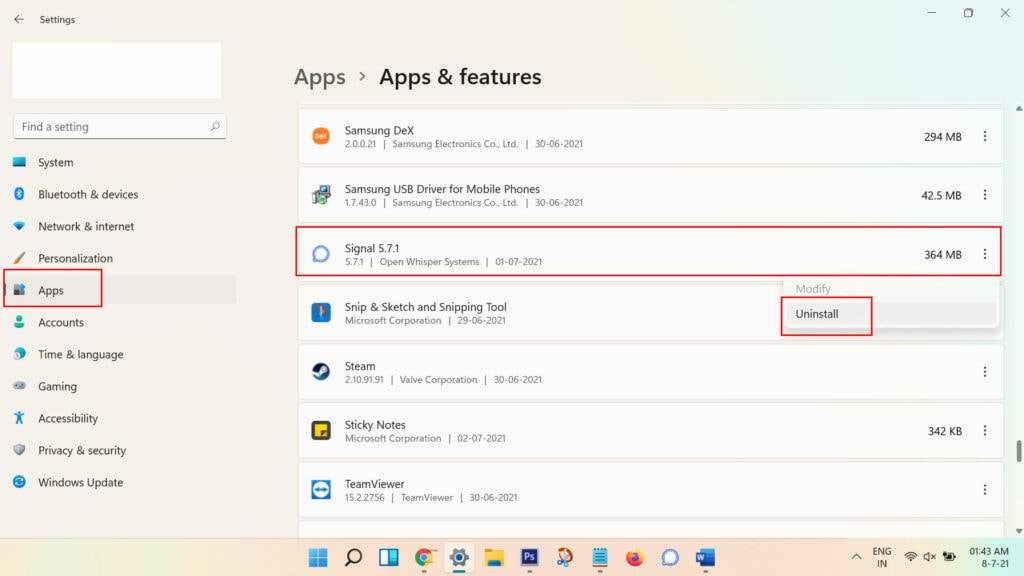The image size is (1024, 576).
Task: Launch Chrome from the taskbar
Action: click(424, 557)
